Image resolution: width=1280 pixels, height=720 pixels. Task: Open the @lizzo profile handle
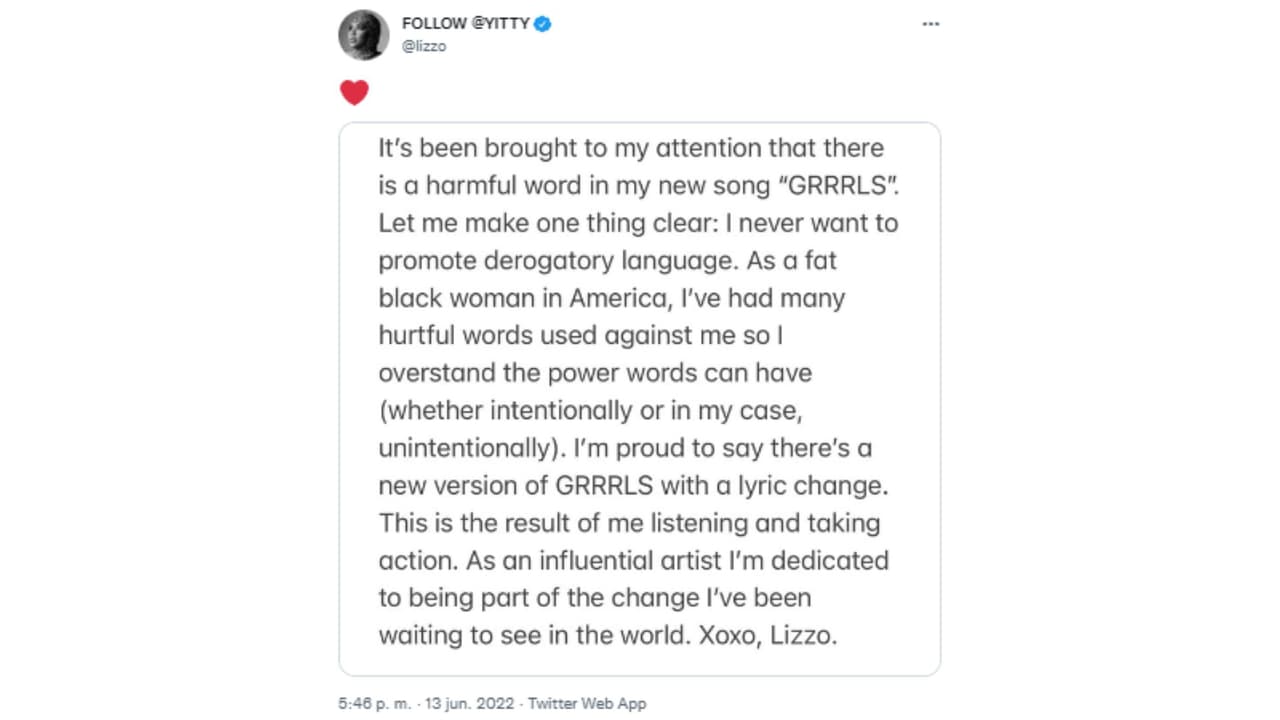423,46
